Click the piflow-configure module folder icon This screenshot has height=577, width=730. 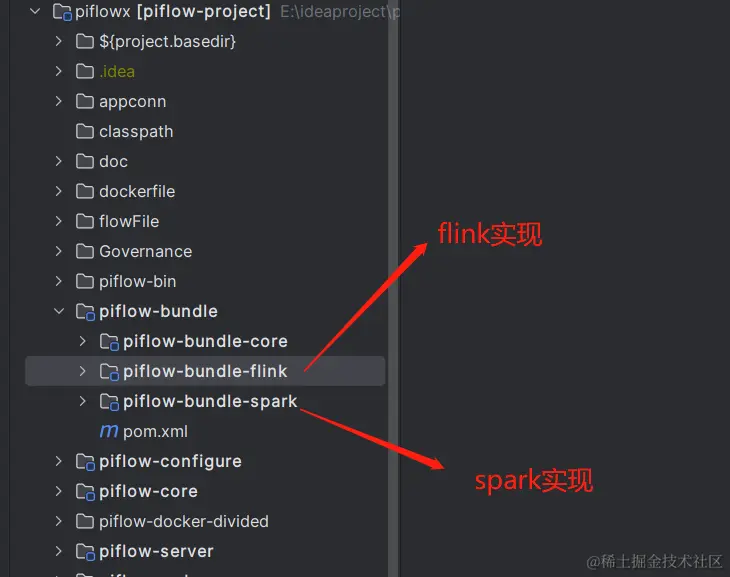pyautogui.click(x=85, y=462)
